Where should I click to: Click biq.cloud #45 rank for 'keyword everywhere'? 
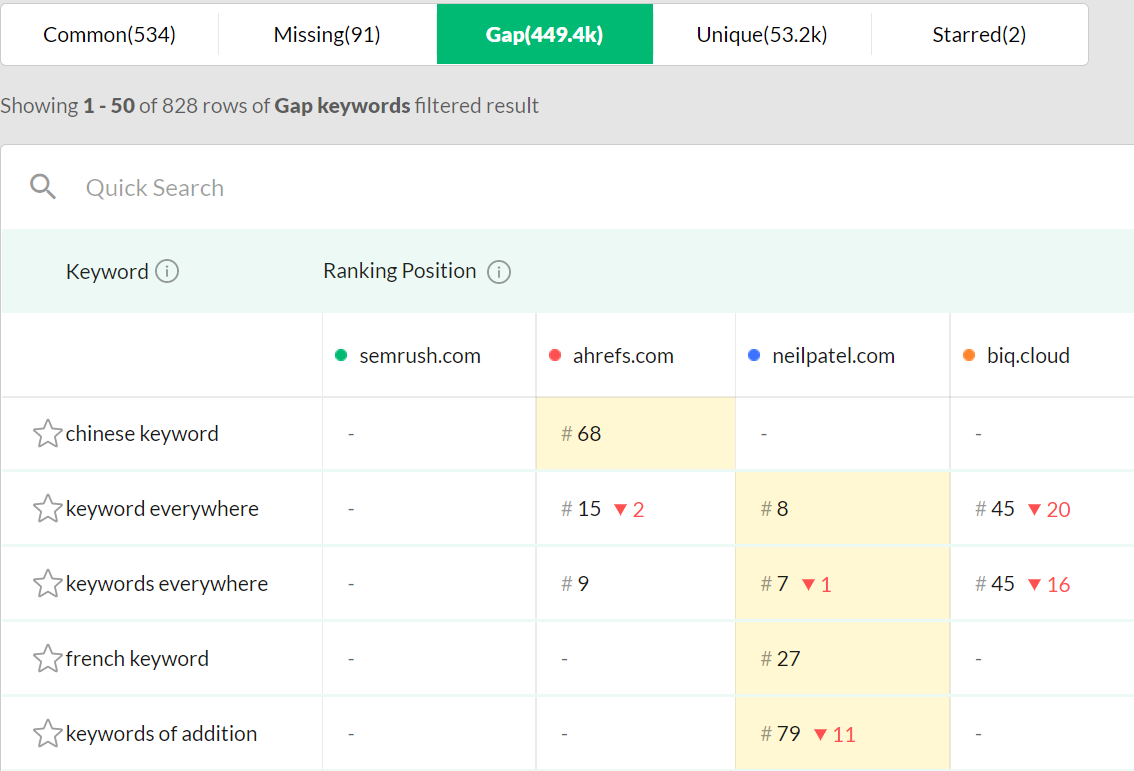(995, 508)
